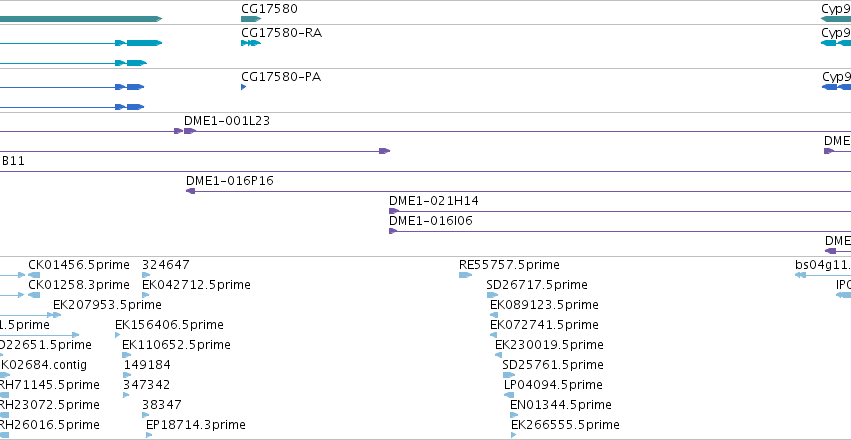
Task: Select the RE55757.5prime EST glyph
Action: [465, 275]
